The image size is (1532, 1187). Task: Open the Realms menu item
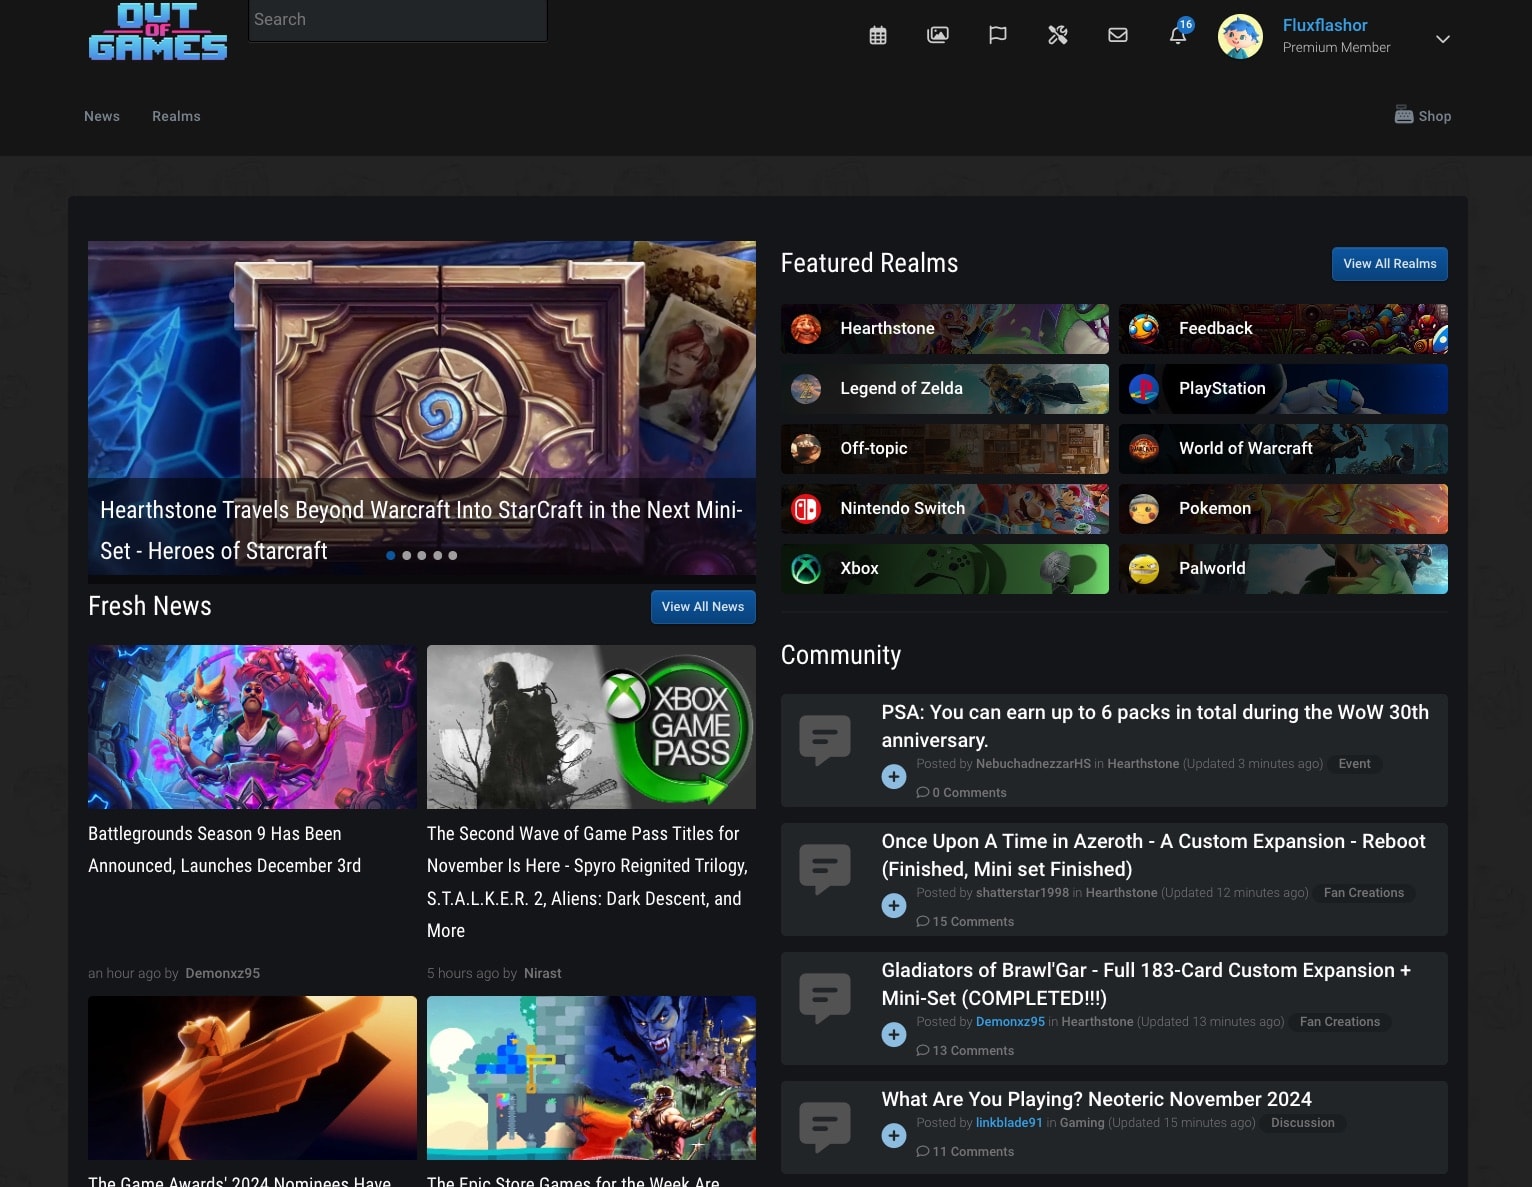[x=176, y=116]
